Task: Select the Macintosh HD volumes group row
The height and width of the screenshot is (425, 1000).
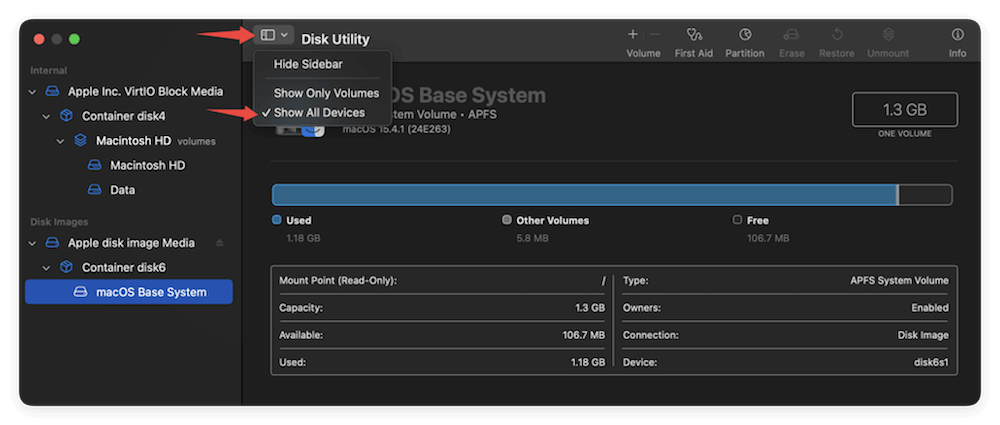Action: click(129, 141)
